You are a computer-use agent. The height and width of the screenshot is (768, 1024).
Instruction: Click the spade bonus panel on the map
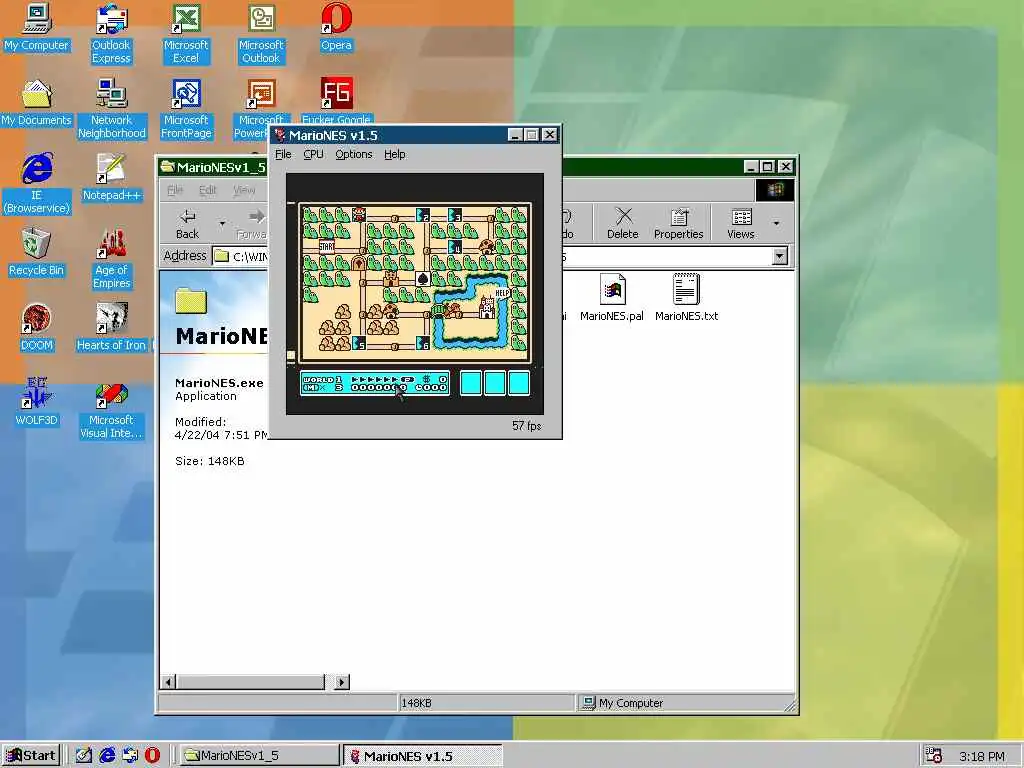[x=423, y=279]
